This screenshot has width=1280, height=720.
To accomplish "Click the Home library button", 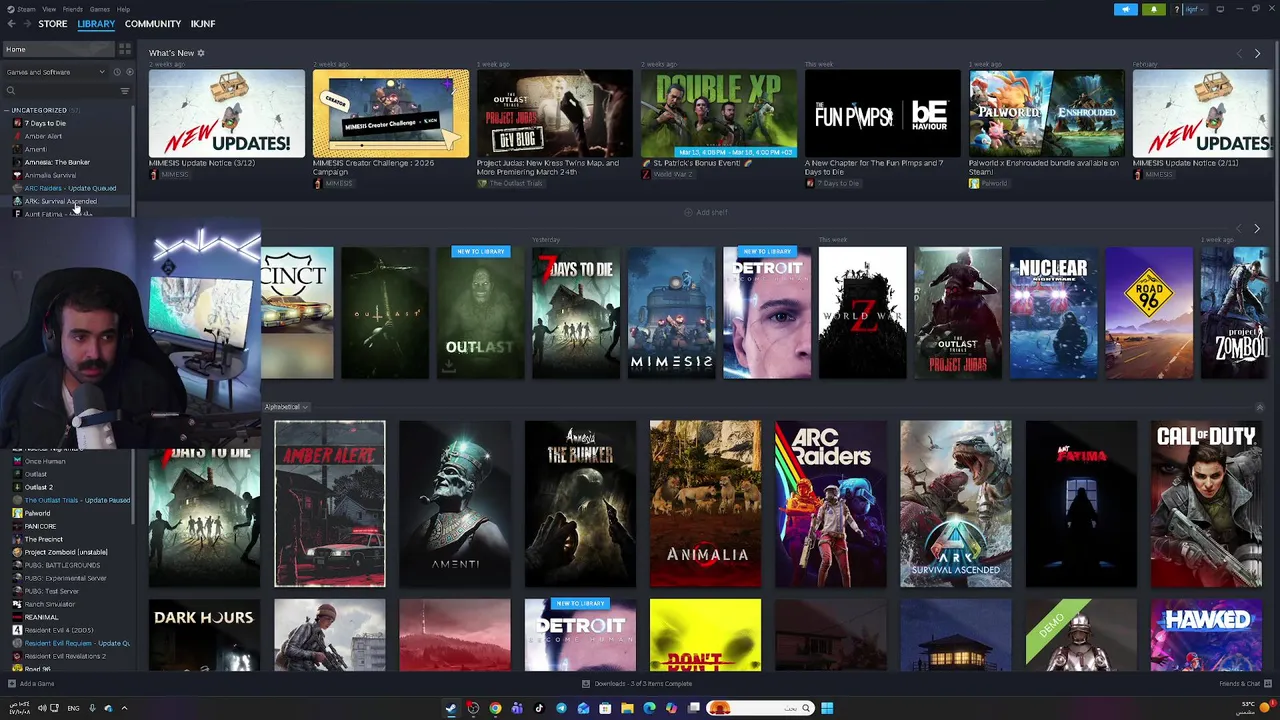I will pyautogui.click(x=58, y=49).
